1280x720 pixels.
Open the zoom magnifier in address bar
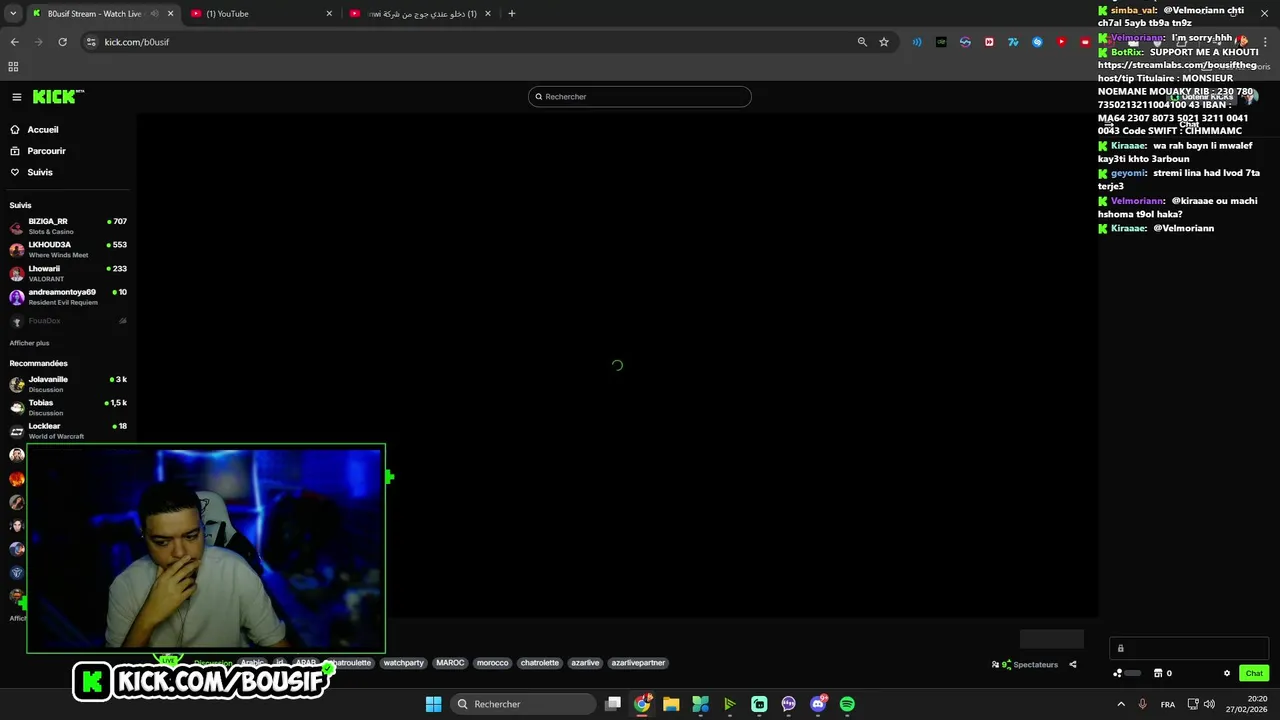(862, 42)
